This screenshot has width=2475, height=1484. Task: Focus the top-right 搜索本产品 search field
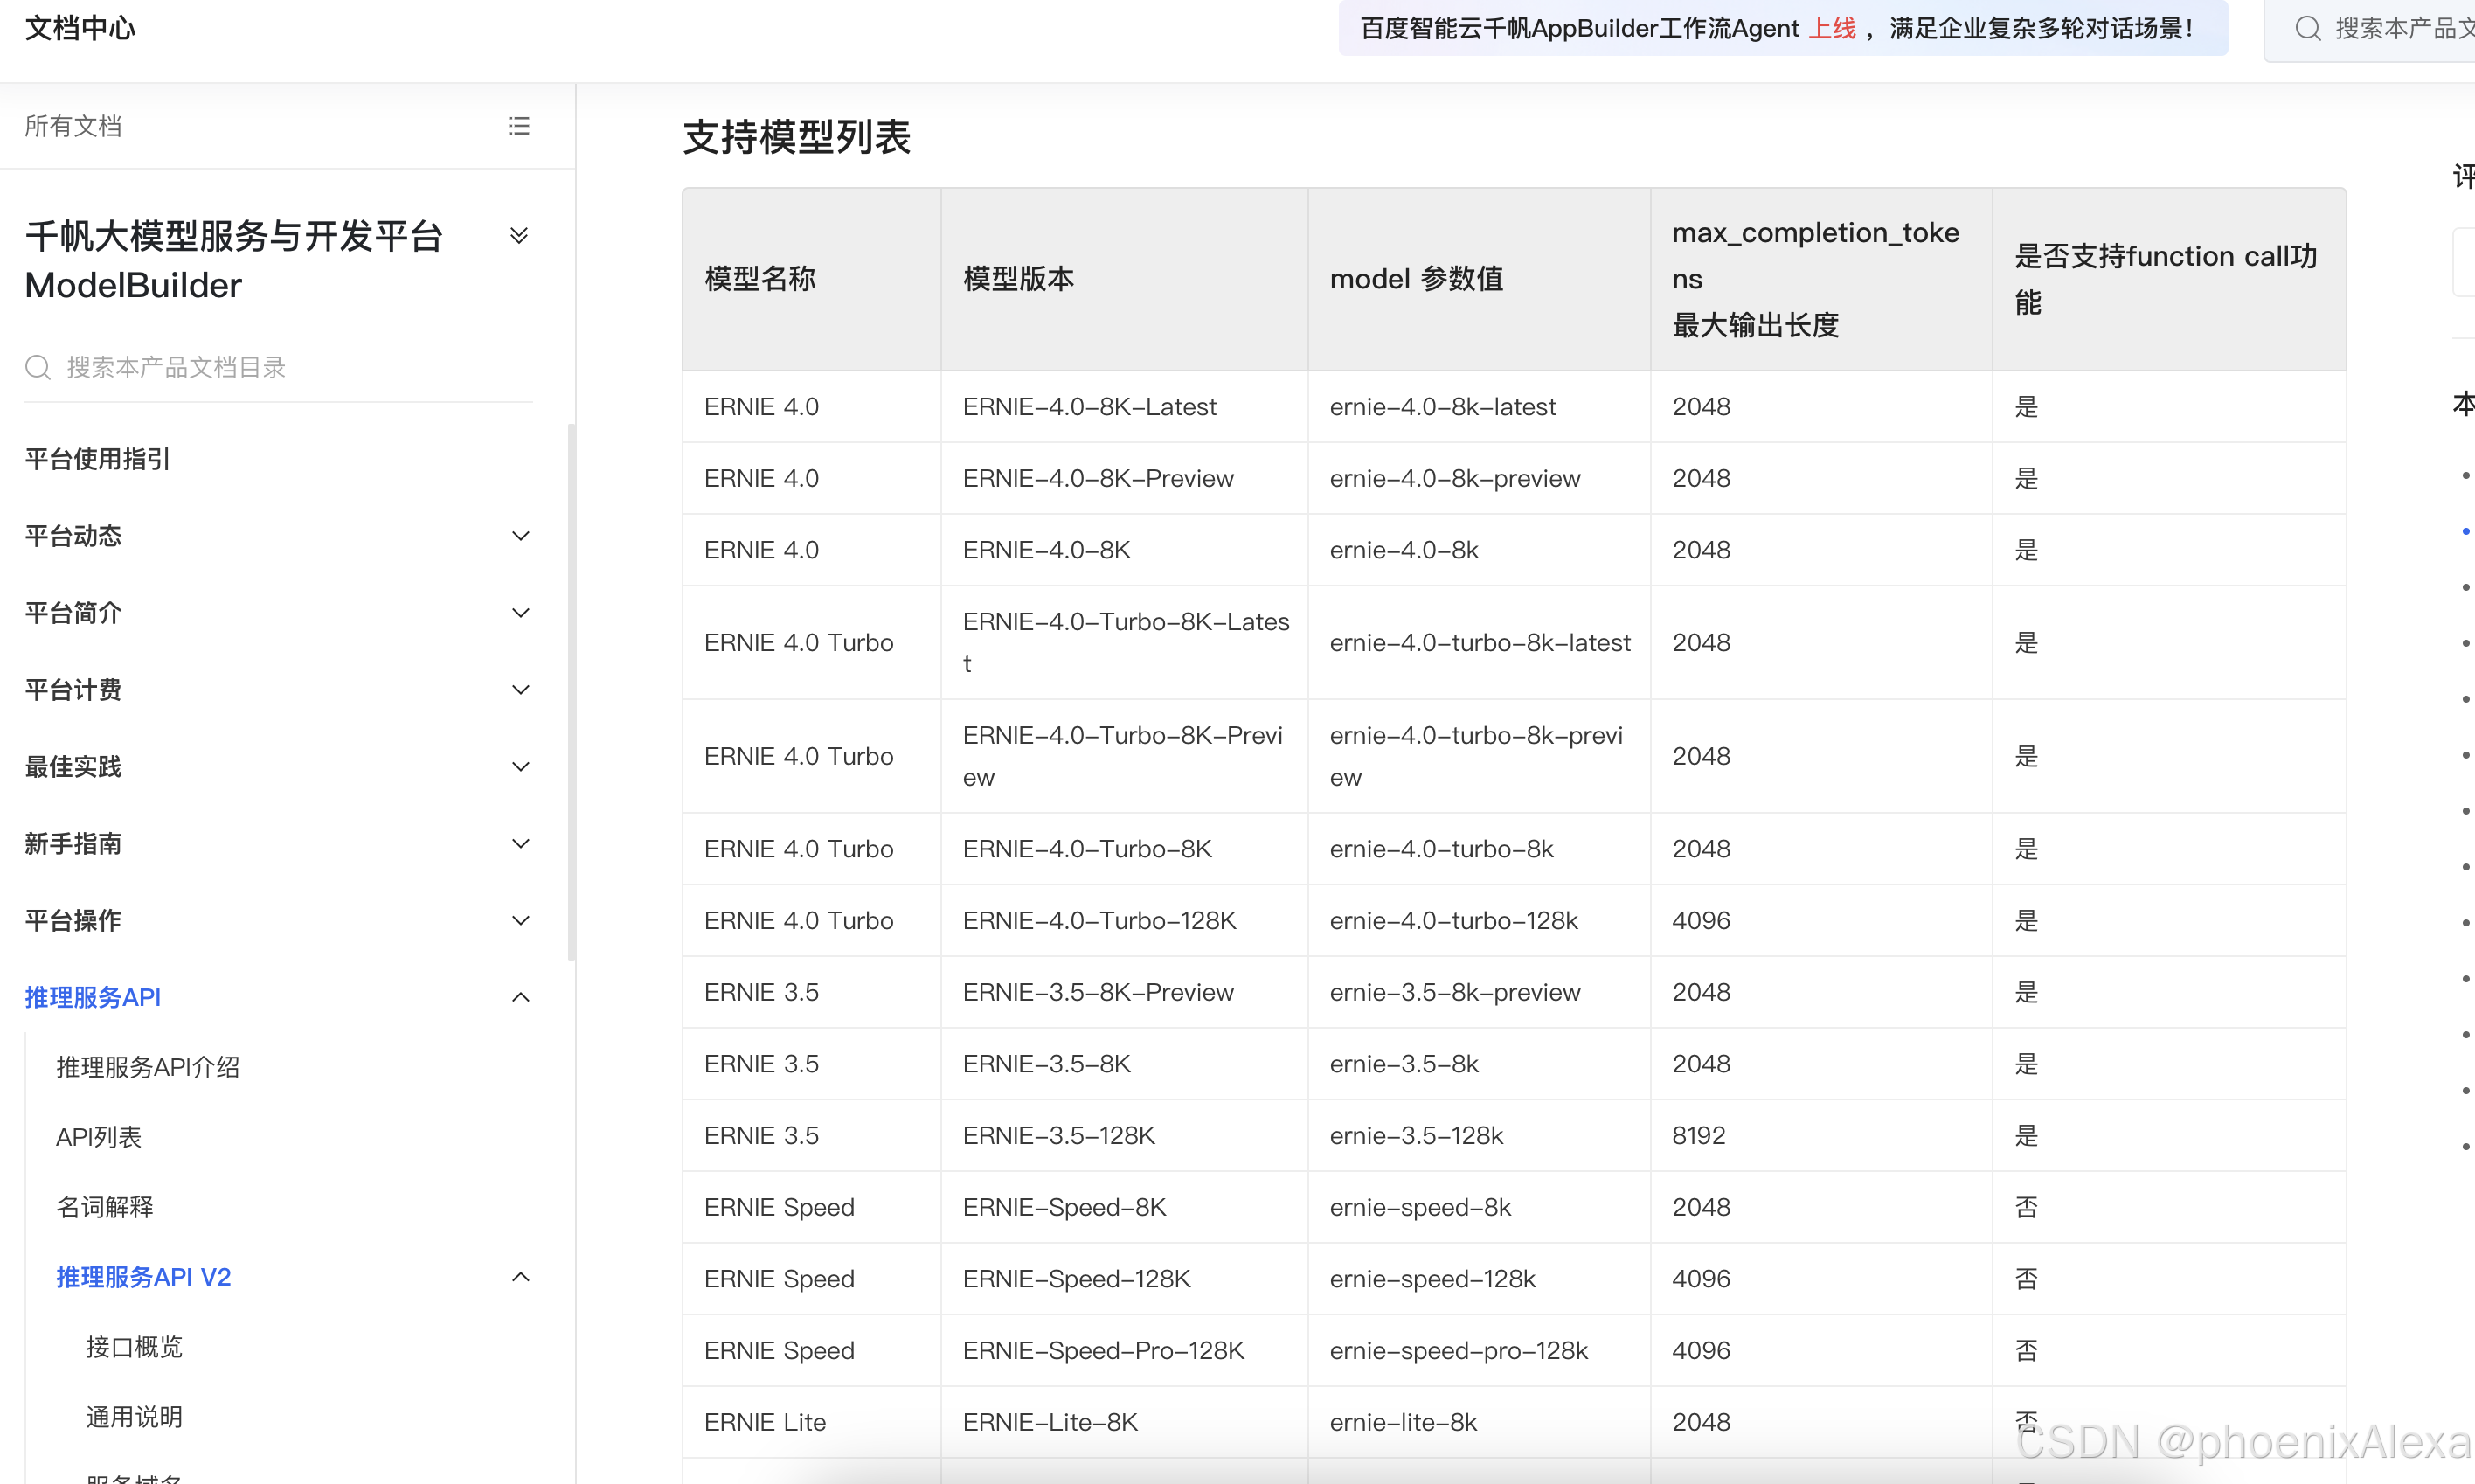(2369, 29)
